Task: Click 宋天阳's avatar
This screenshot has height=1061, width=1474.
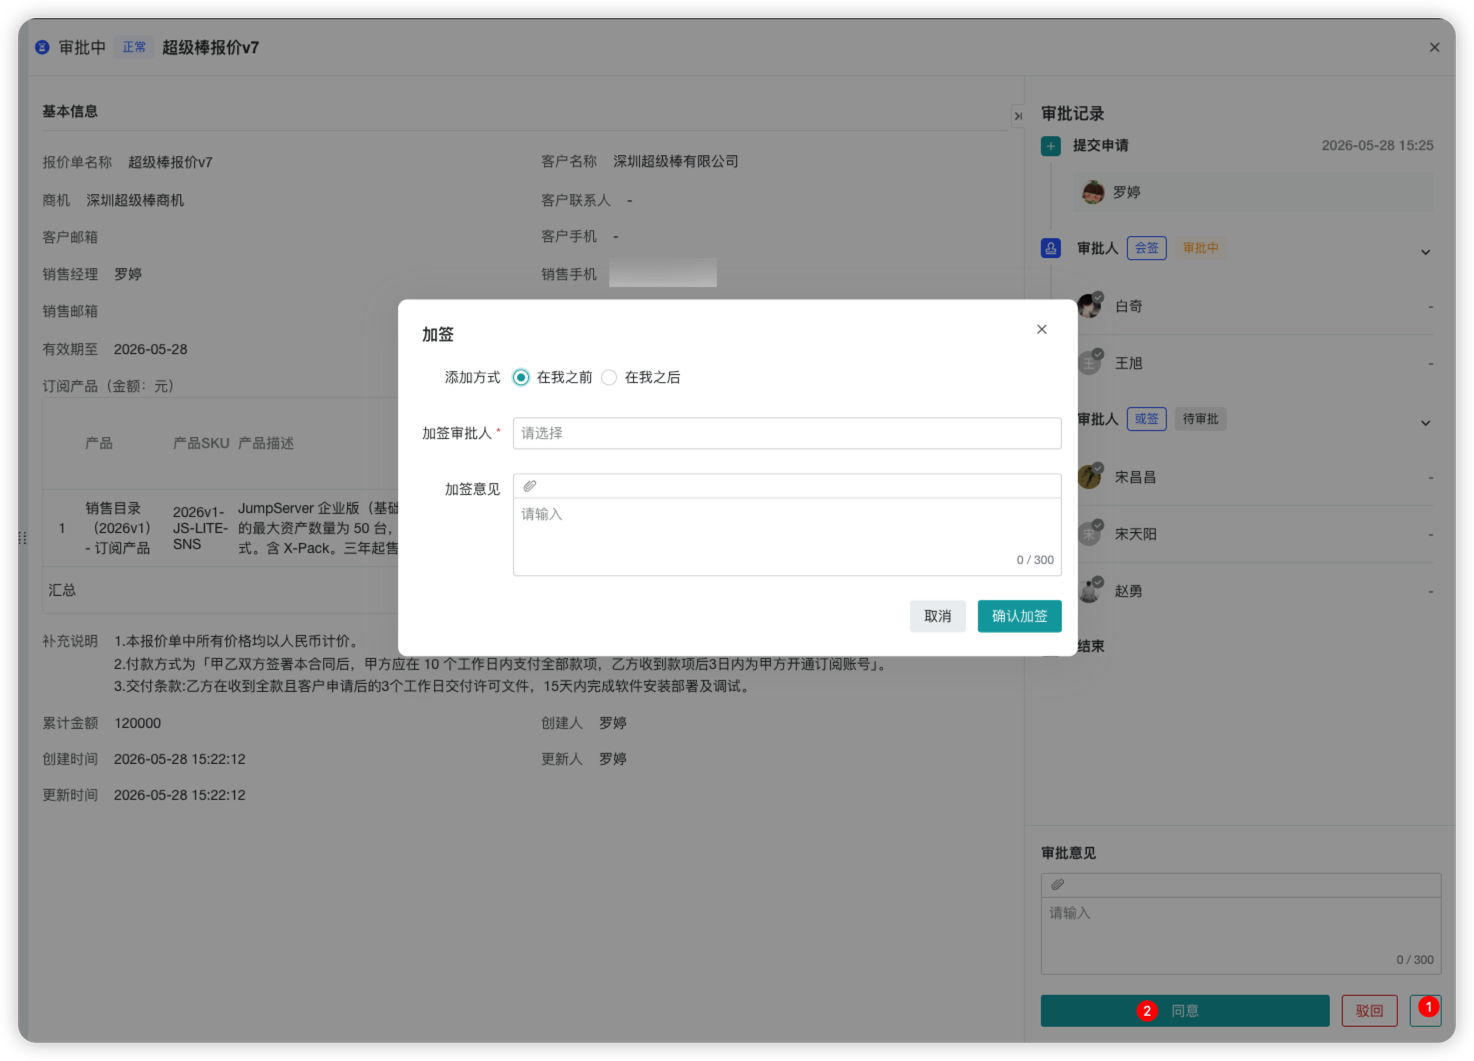Action: [x=1090, y=534]
